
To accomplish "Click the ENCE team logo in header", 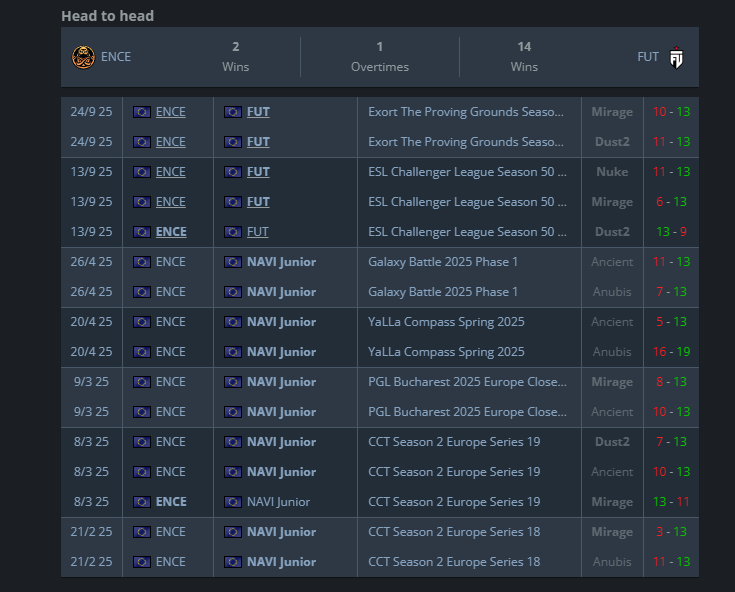I will click(x=83, y=57).
